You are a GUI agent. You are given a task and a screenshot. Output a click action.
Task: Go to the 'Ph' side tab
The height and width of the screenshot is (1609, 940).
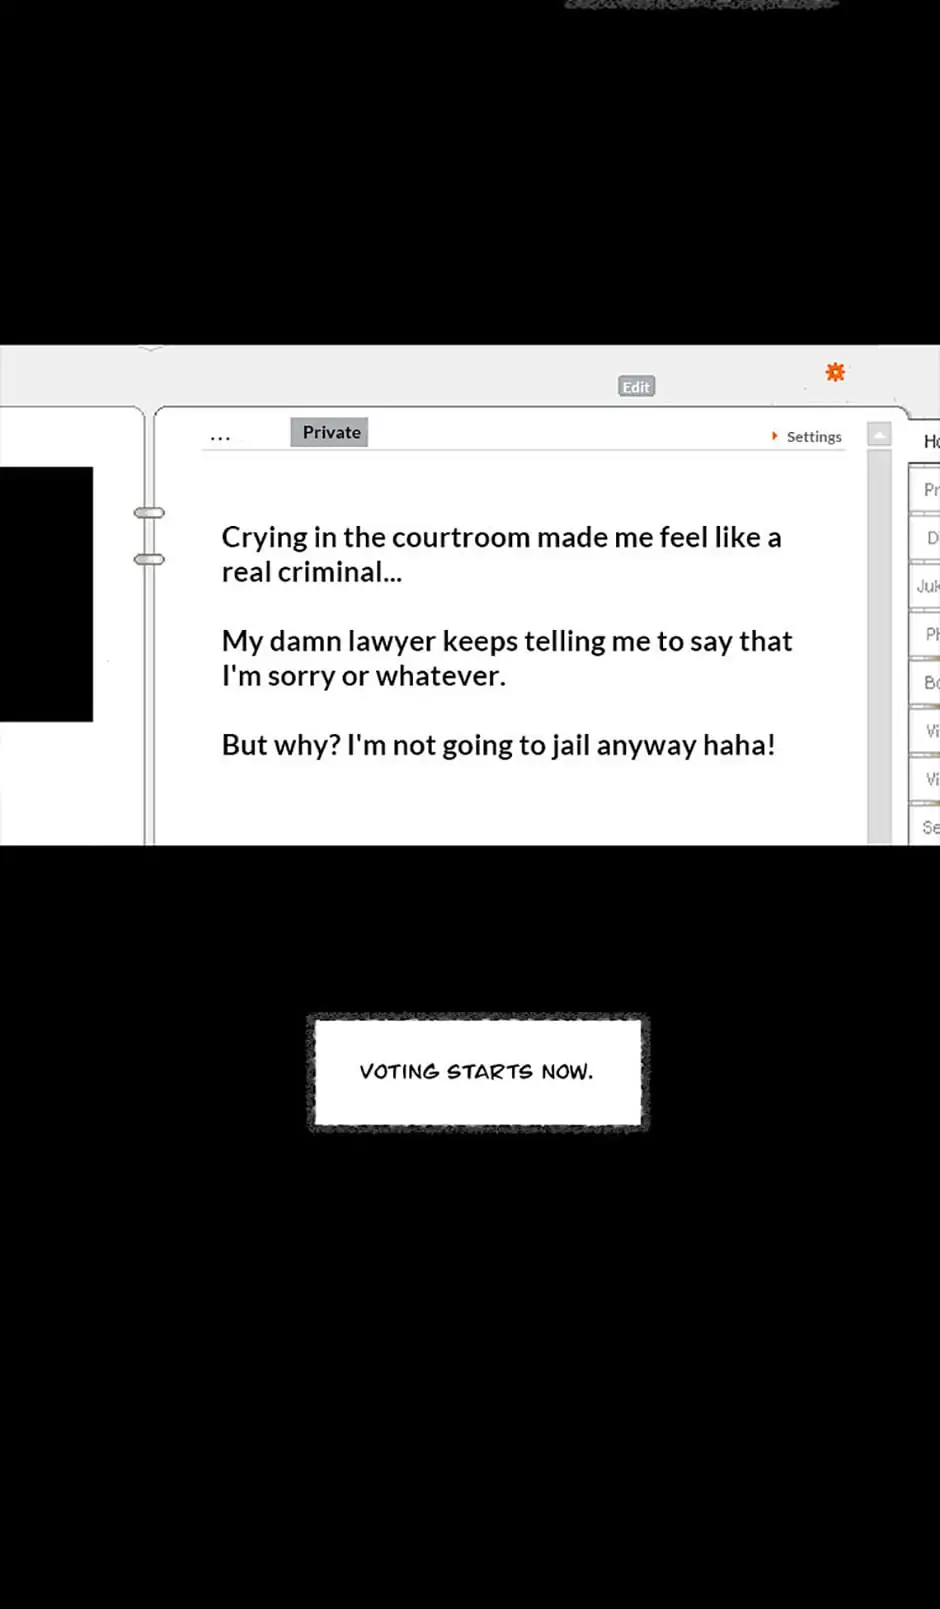click(x=929, y=634)
